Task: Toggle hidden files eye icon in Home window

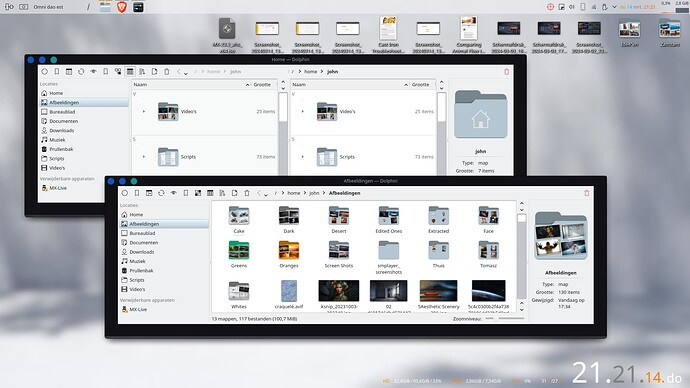Action: click(x=93, y=71)
